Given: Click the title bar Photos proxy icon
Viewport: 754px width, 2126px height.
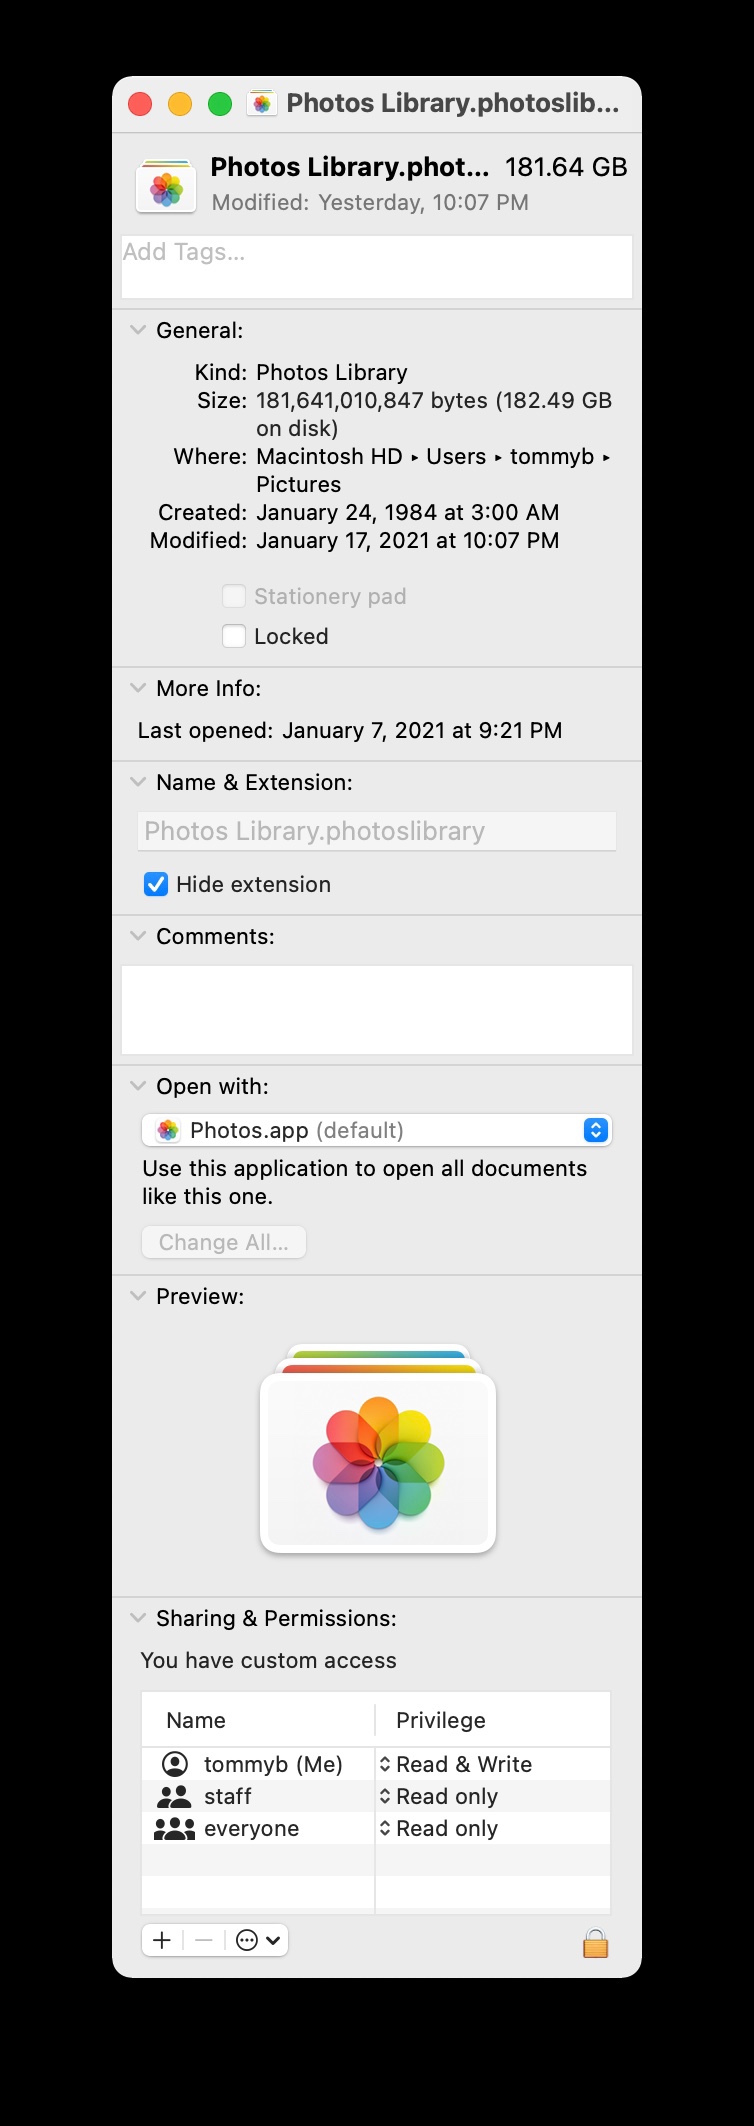Looking at the screenshot, I should tap(262, 104).
